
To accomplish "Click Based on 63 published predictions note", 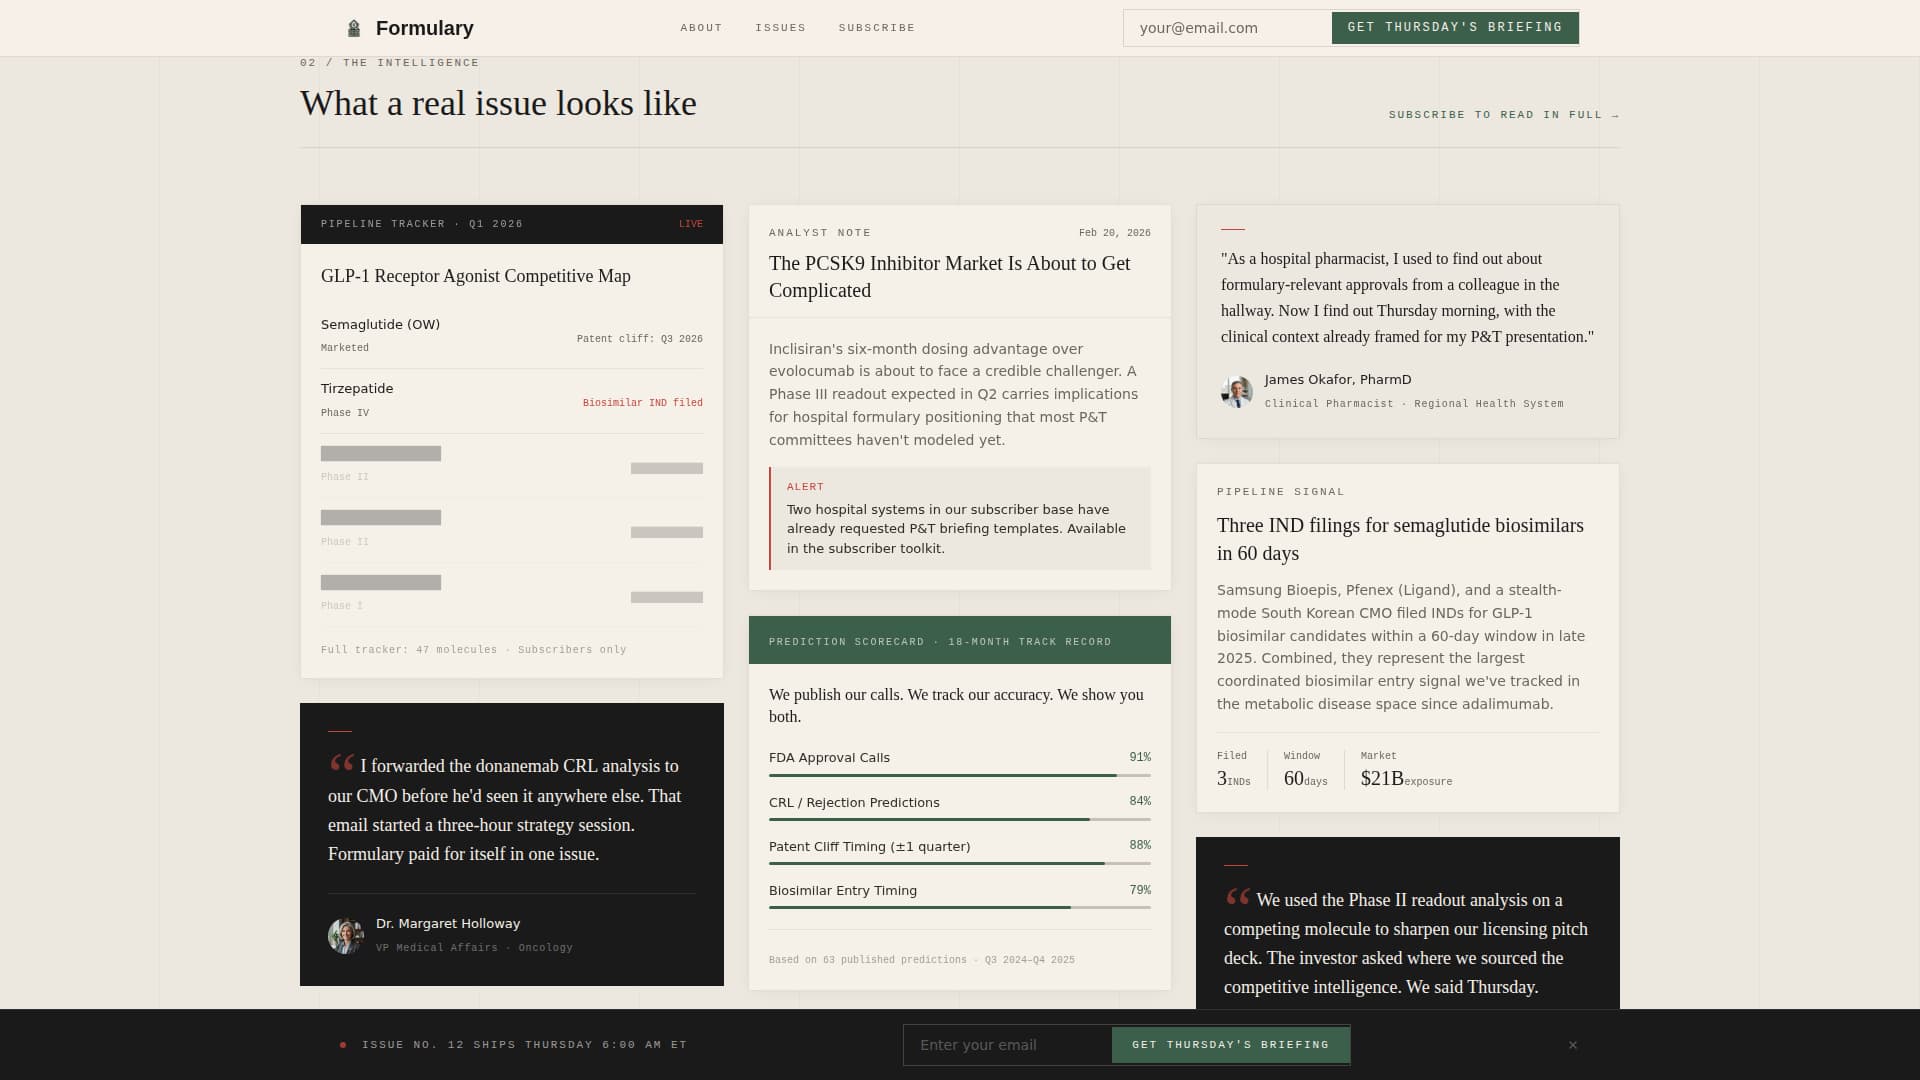I will pos(922,960).
